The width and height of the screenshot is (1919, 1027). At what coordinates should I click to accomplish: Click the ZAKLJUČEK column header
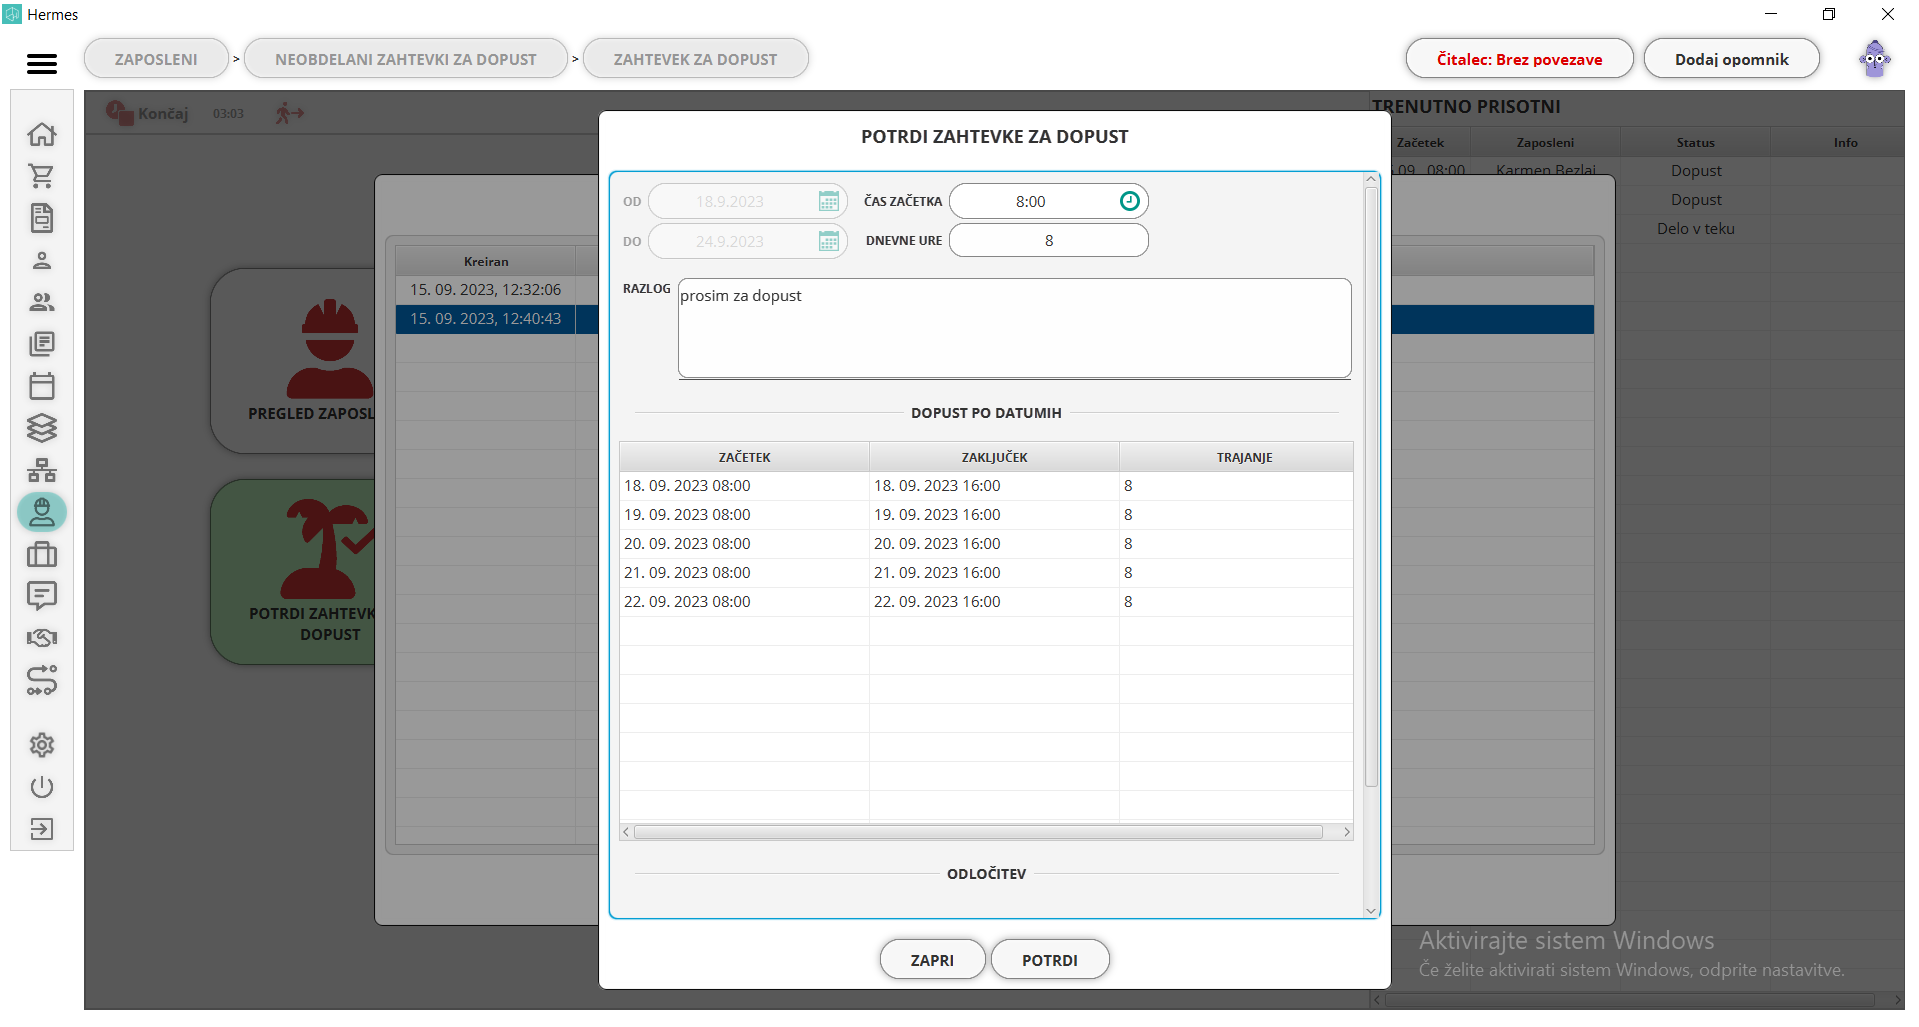pos(994,457)
